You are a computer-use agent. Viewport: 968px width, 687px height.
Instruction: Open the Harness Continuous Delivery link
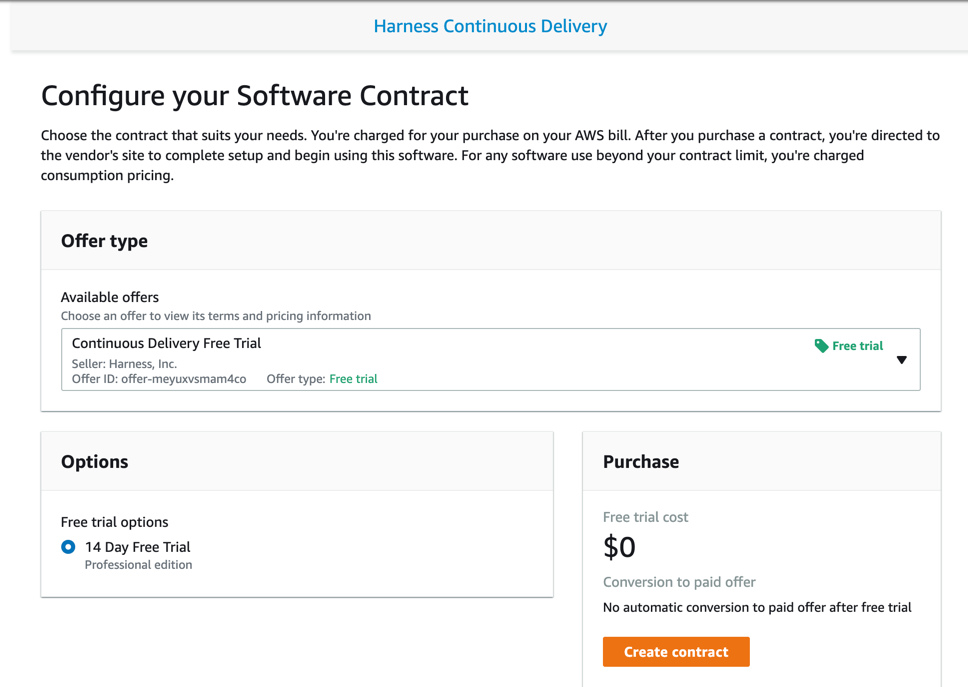[490, 26]
